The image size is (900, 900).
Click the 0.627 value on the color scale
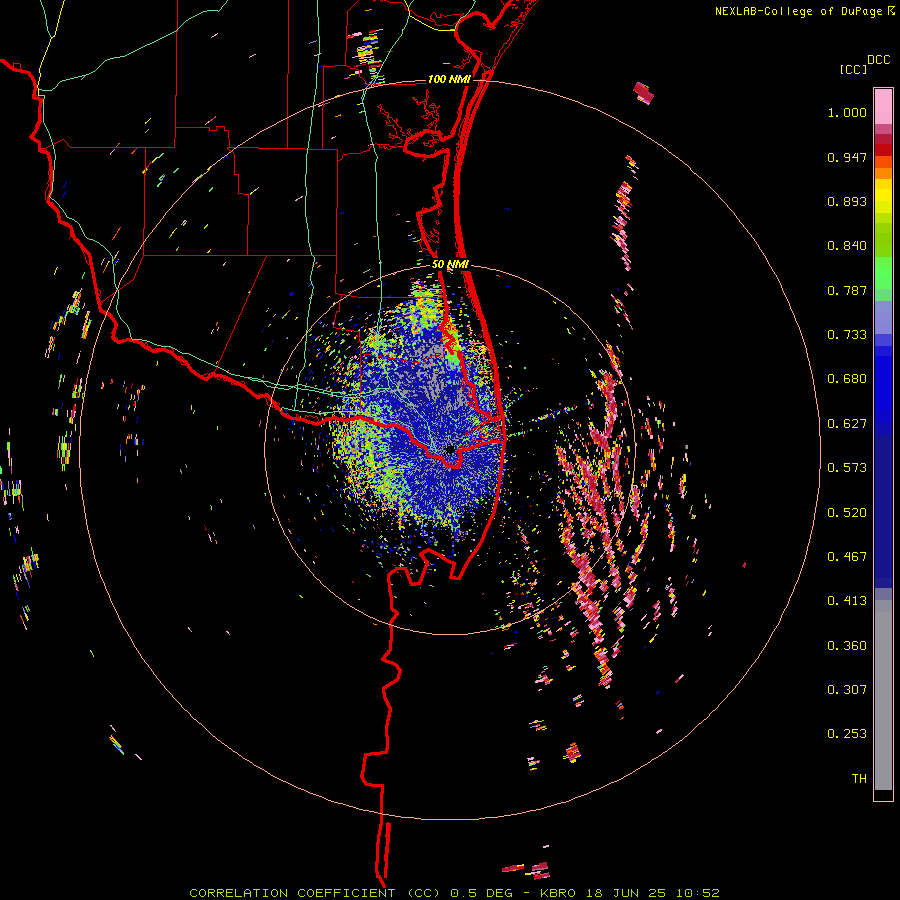(x=847, y=424)
